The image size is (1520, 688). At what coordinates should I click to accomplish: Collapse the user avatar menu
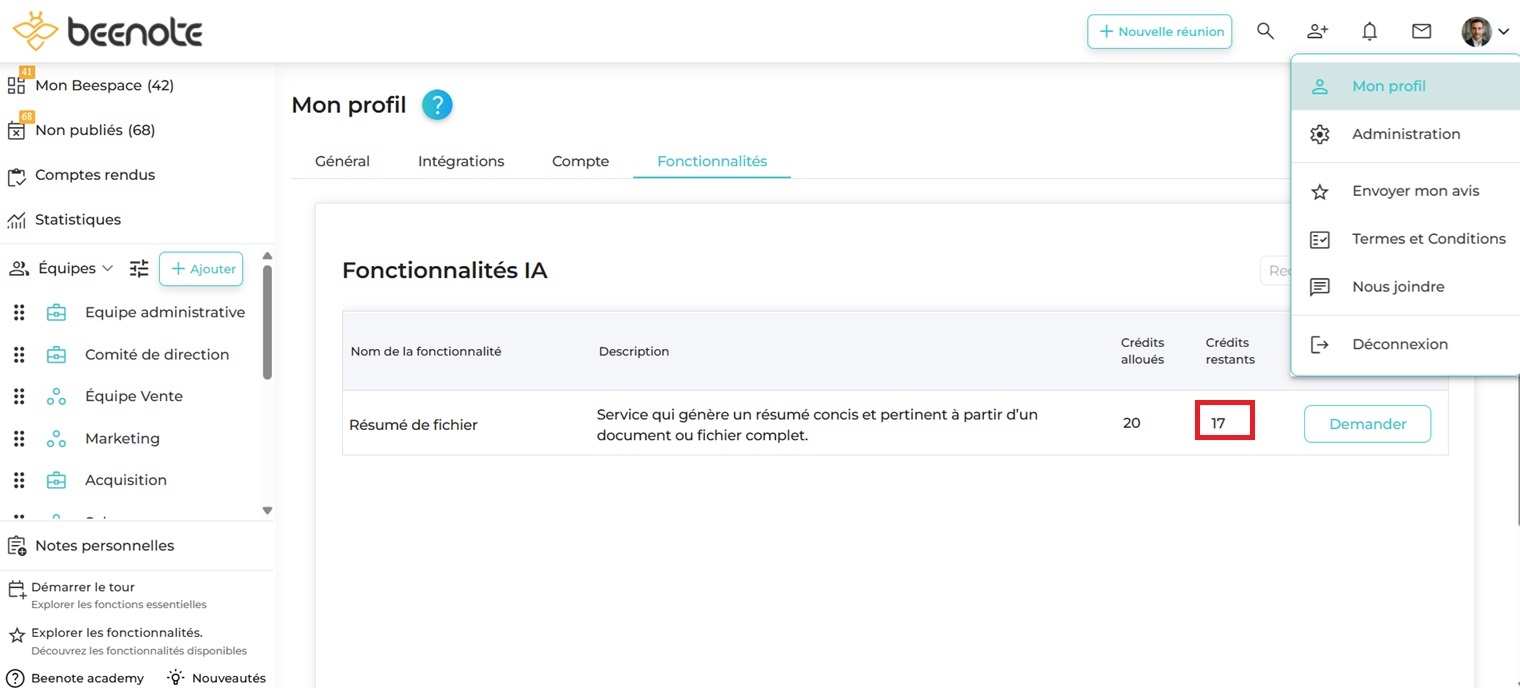(x=1485, y=31)
